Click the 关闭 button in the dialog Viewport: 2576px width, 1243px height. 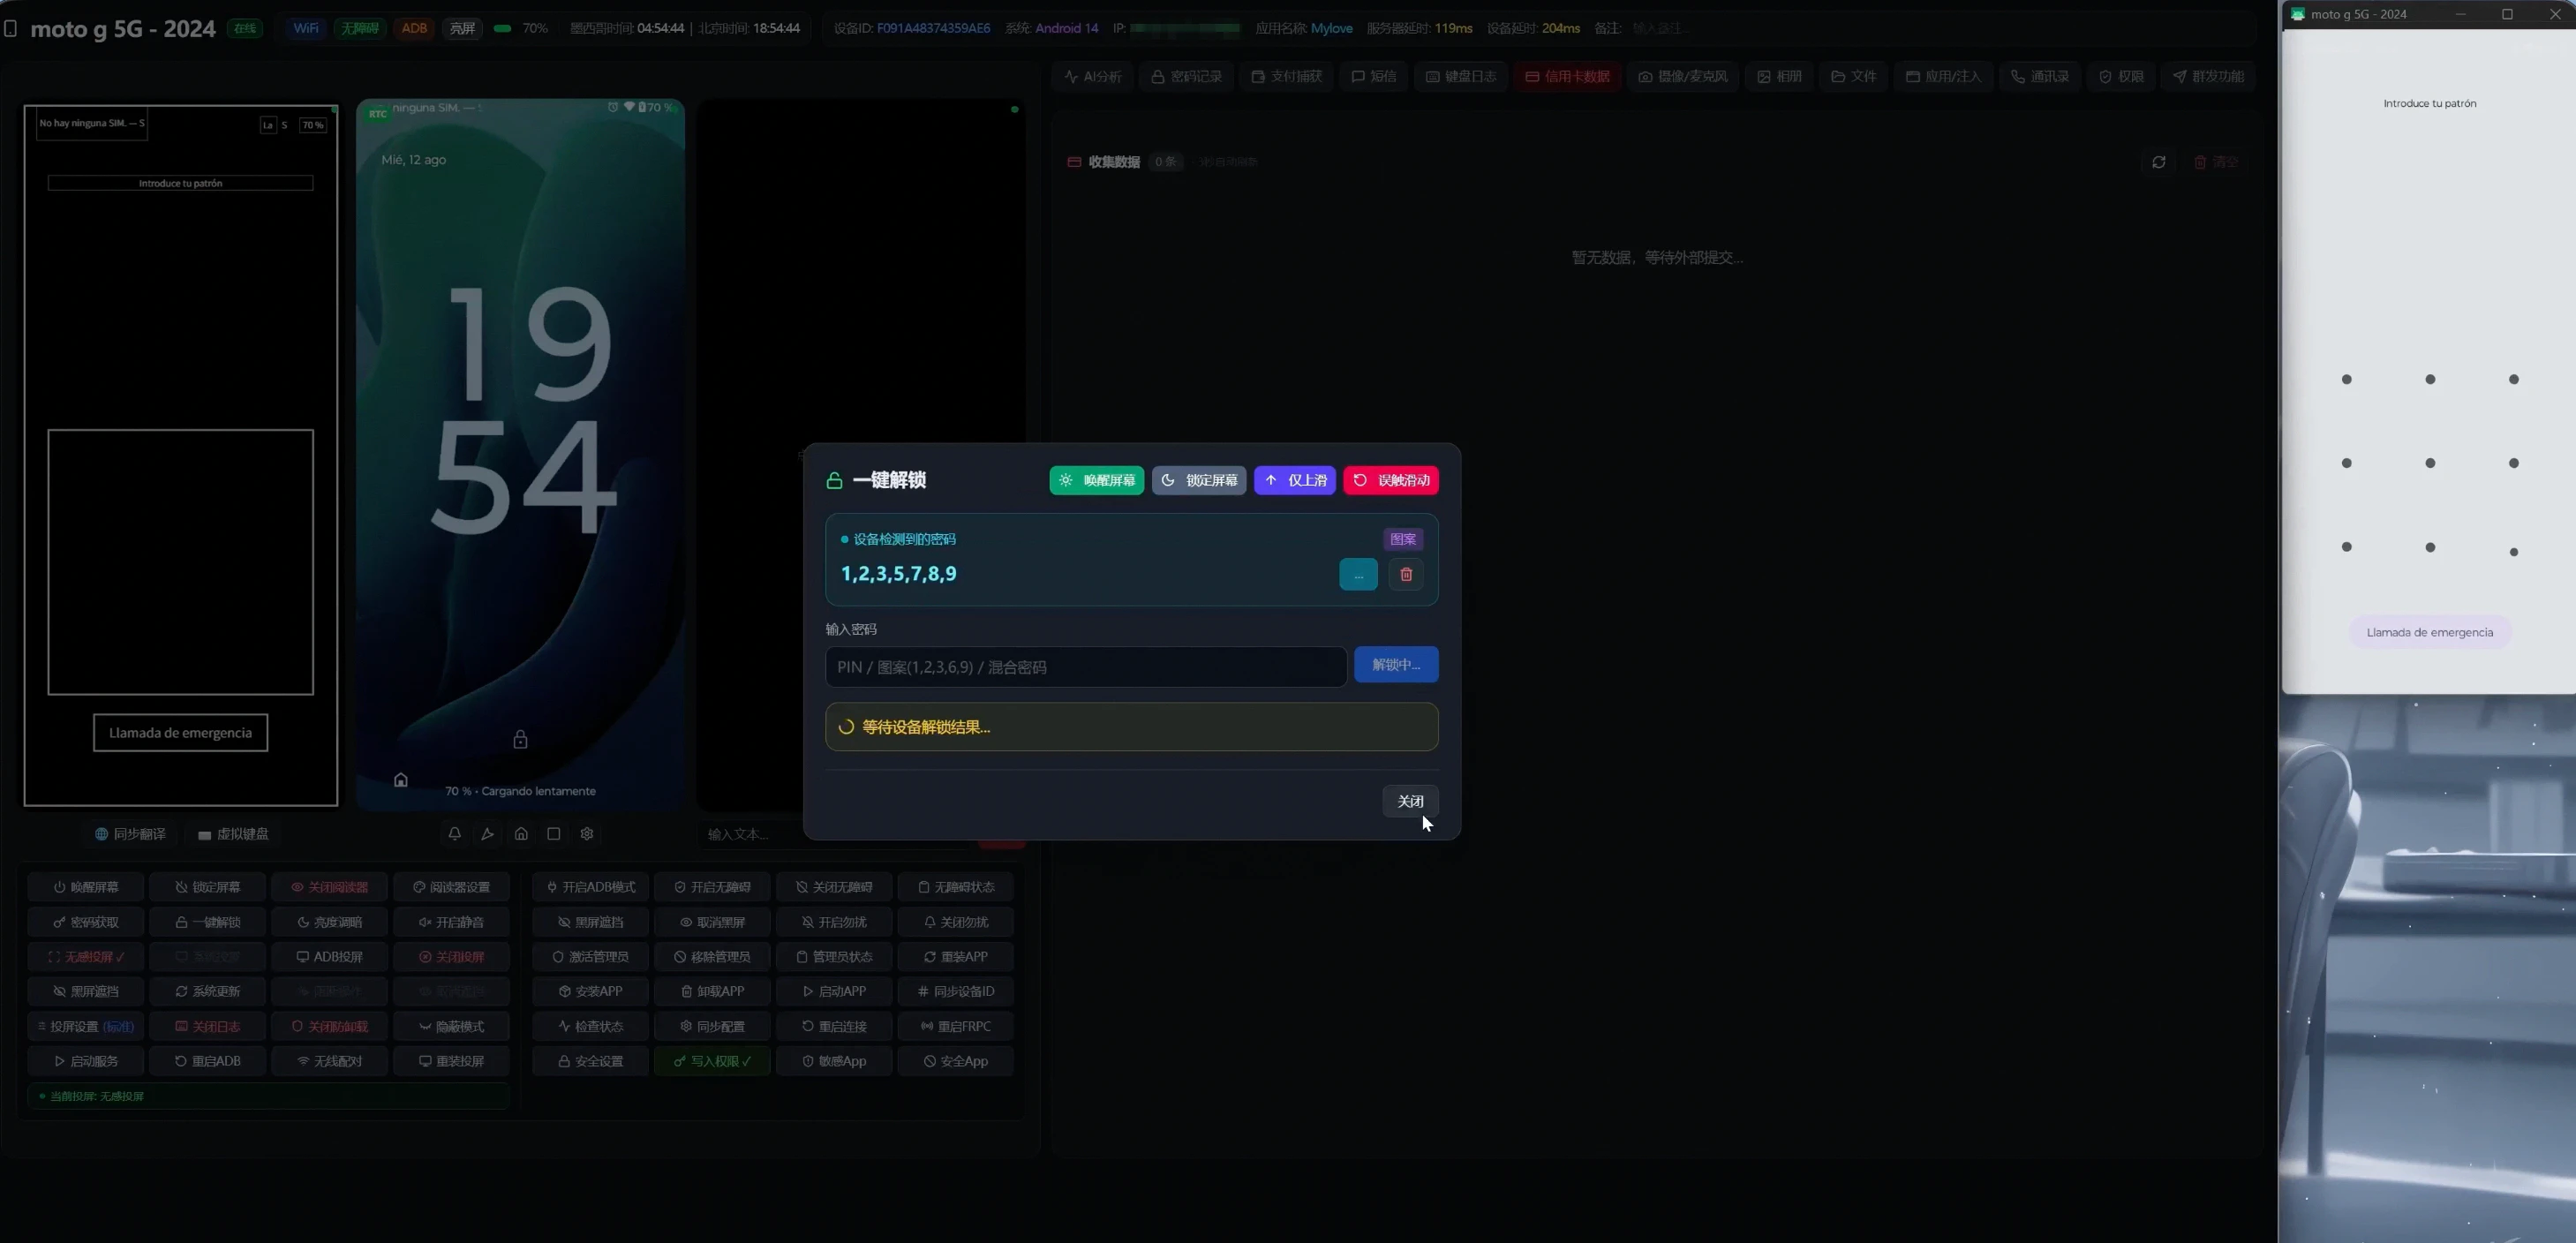(x=1410, y=801)
